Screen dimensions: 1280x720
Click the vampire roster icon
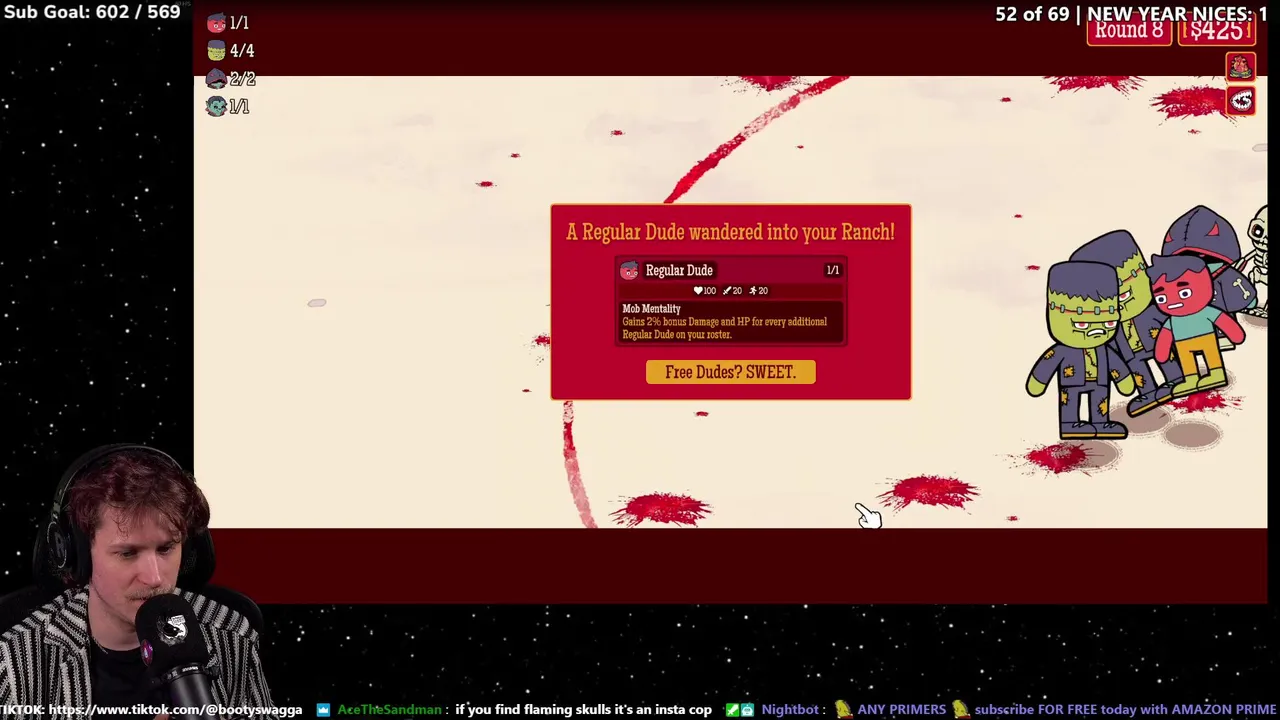[216, 106]
